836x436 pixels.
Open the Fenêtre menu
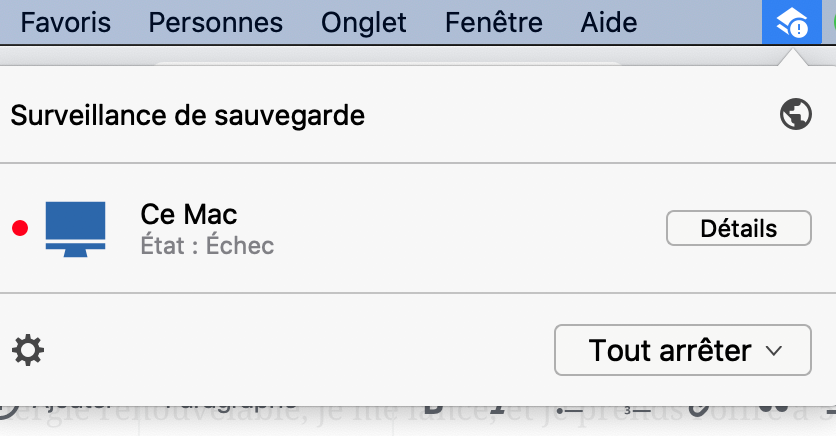pos(494,22)
